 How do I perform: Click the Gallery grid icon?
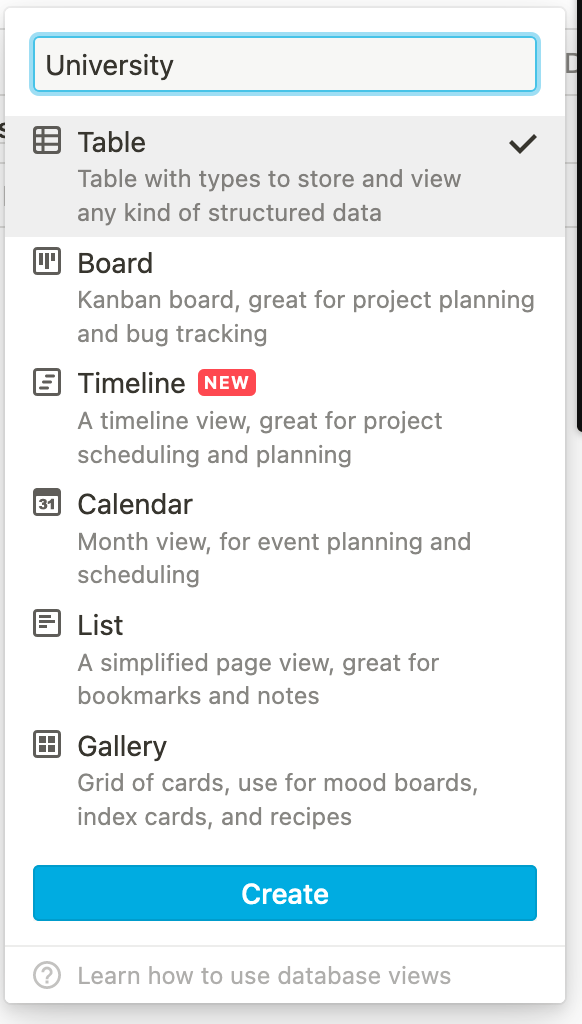[47, 744]
